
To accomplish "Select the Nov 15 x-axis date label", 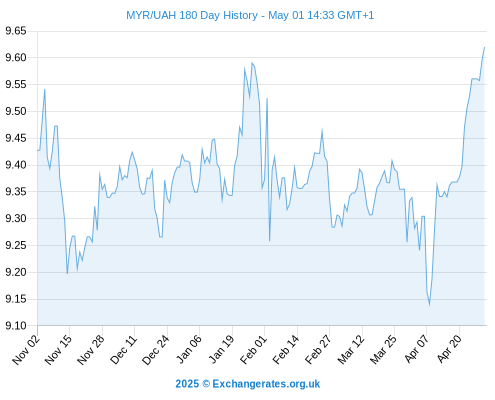I will (58, 350).
